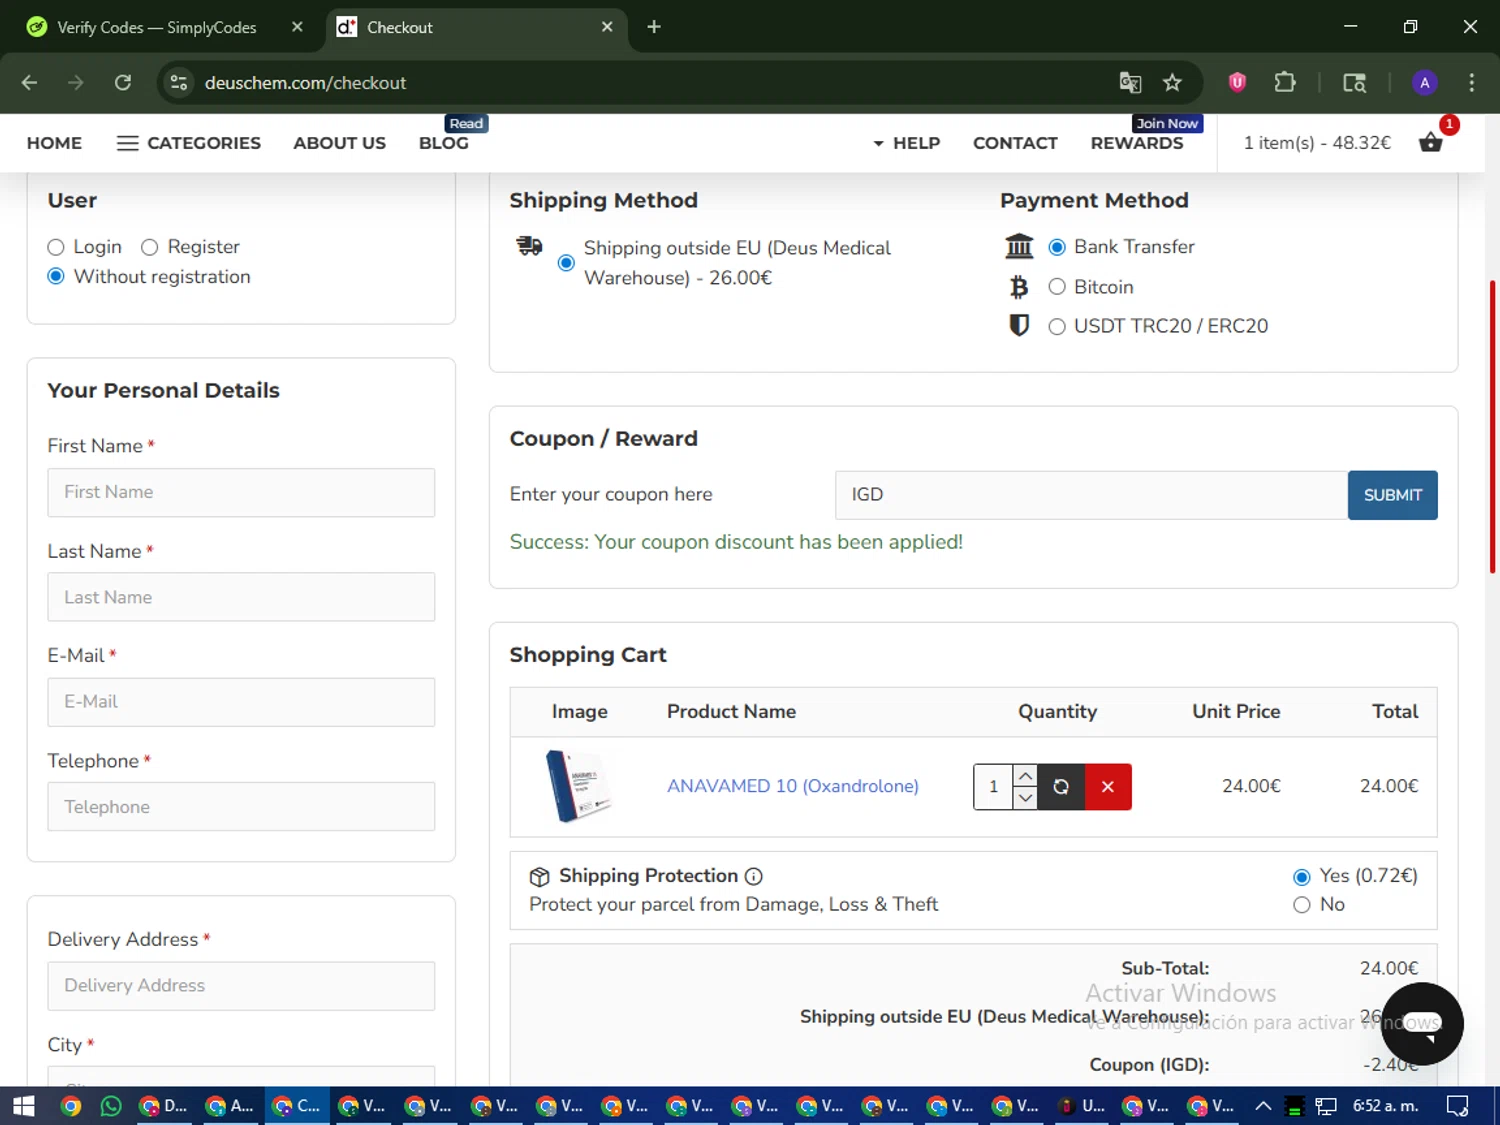
Task: Expand the CATEGORIES menu
Action: 188,143
